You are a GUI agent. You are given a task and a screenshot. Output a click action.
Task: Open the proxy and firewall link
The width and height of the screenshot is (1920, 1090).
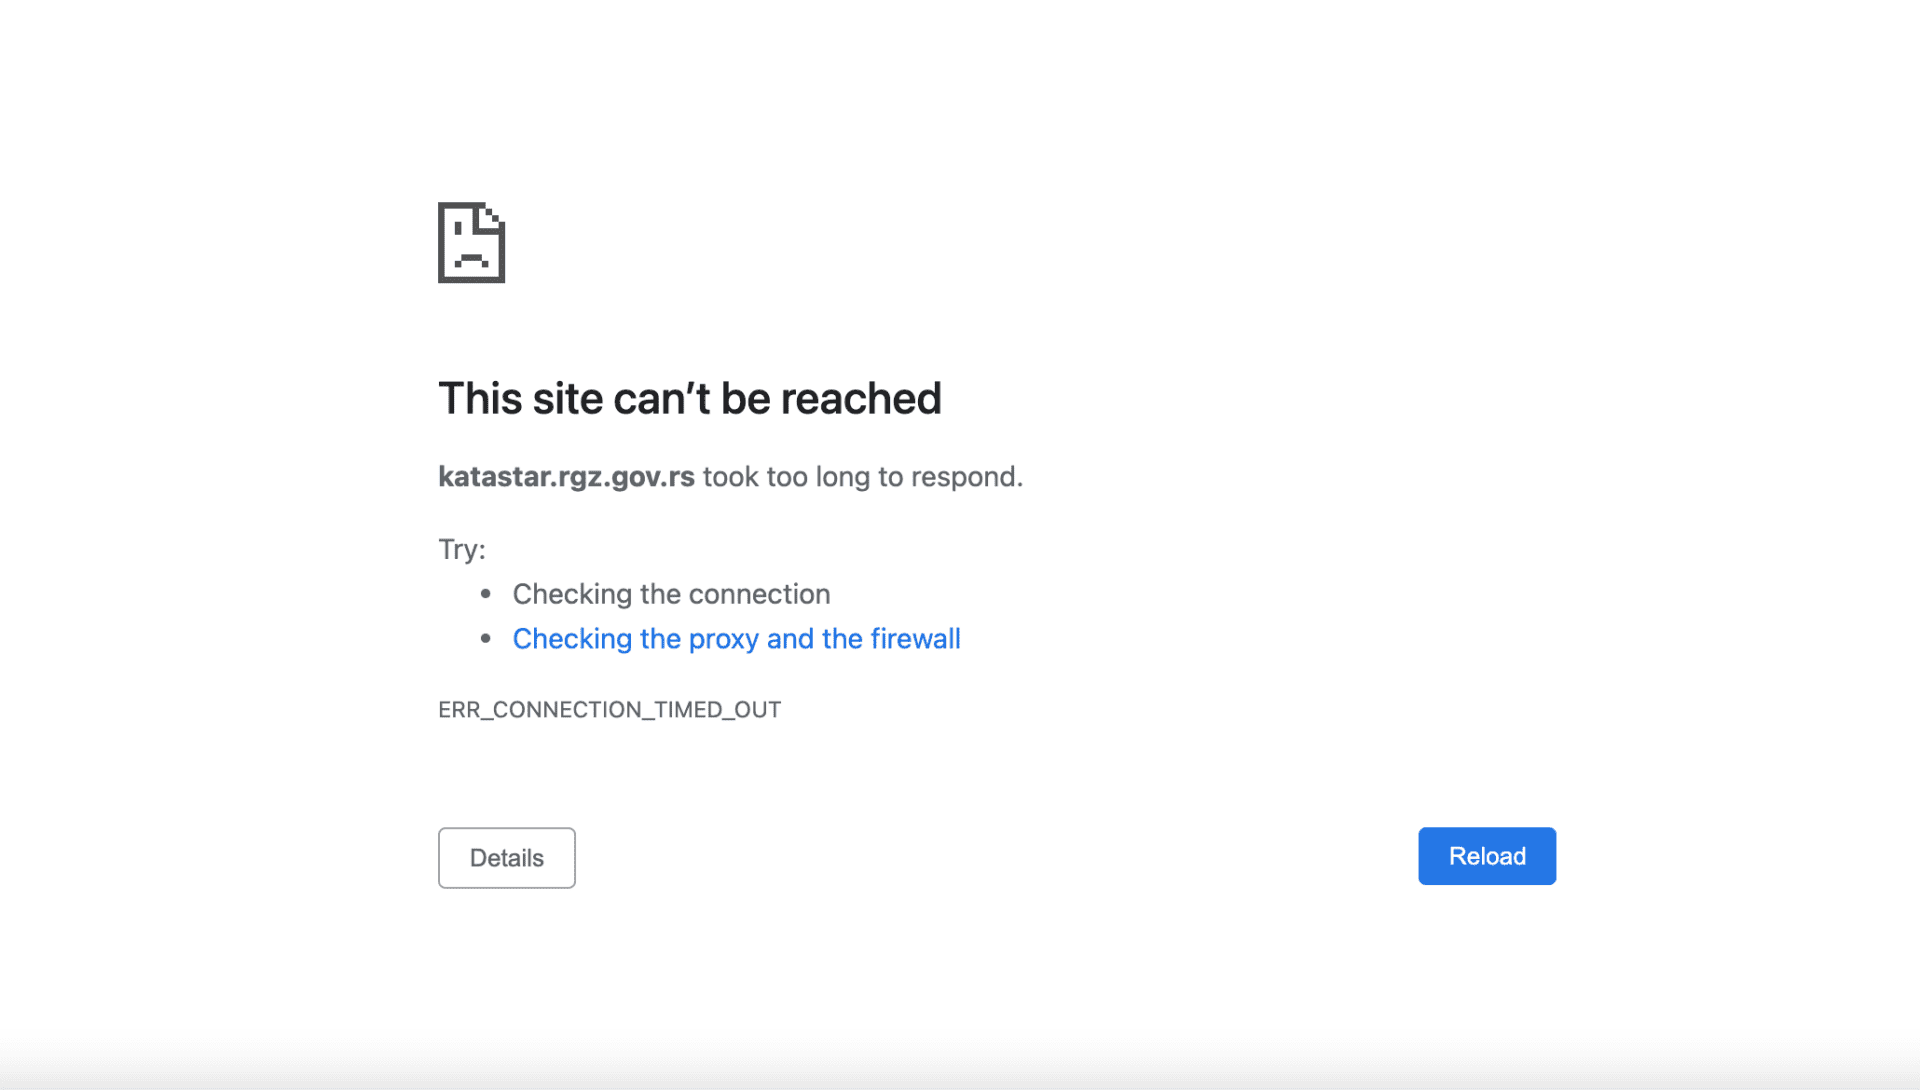736,639
